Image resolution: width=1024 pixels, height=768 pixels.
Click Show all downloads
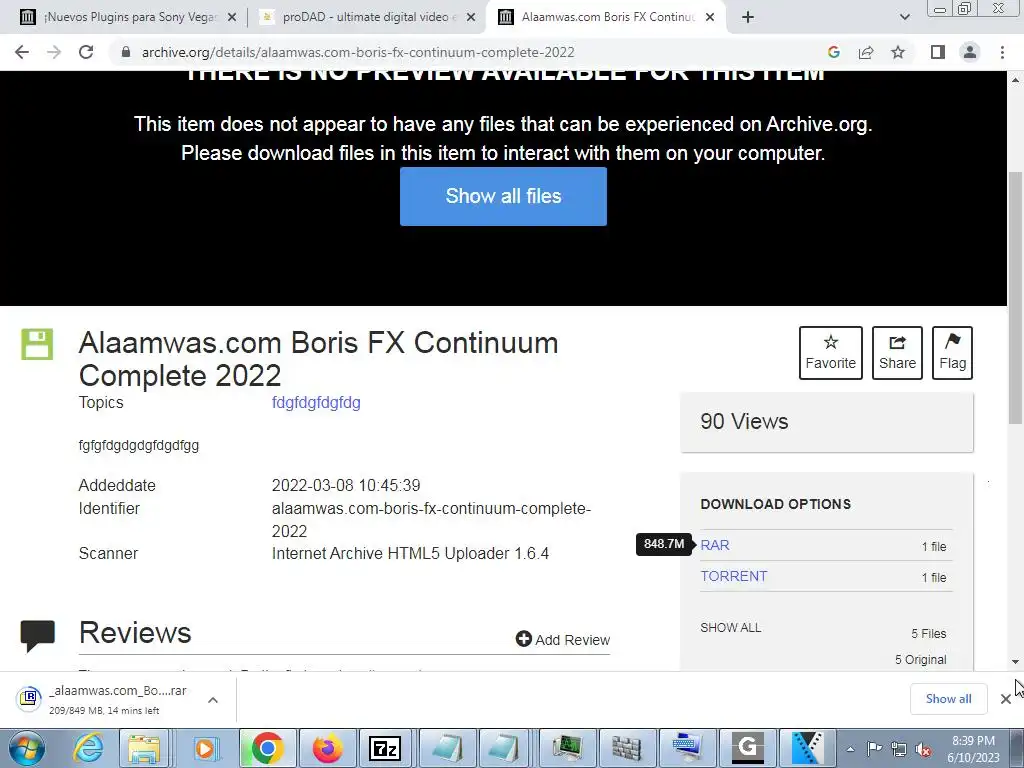tap(948, 699)
